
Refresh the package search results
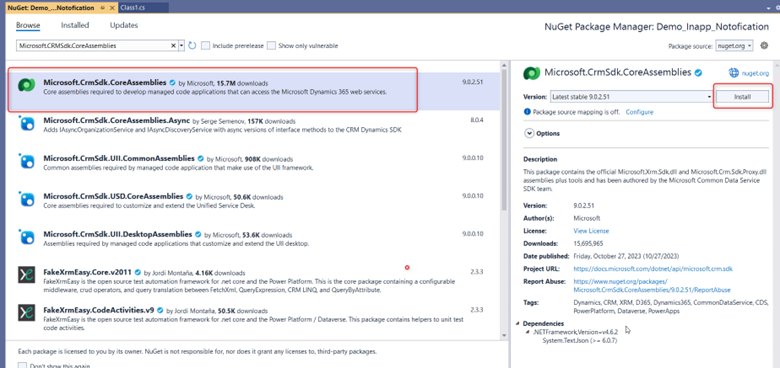click(x=192, y=46)
